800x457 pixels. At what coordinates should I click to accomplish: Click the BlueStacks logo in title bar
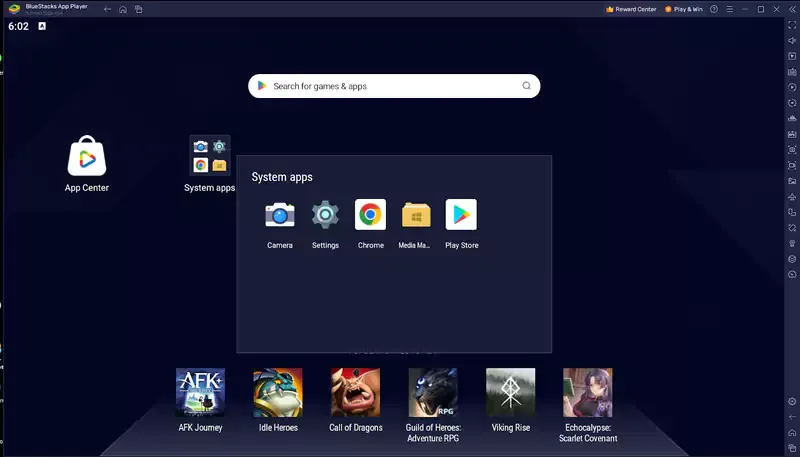click(x=14, y=9)
